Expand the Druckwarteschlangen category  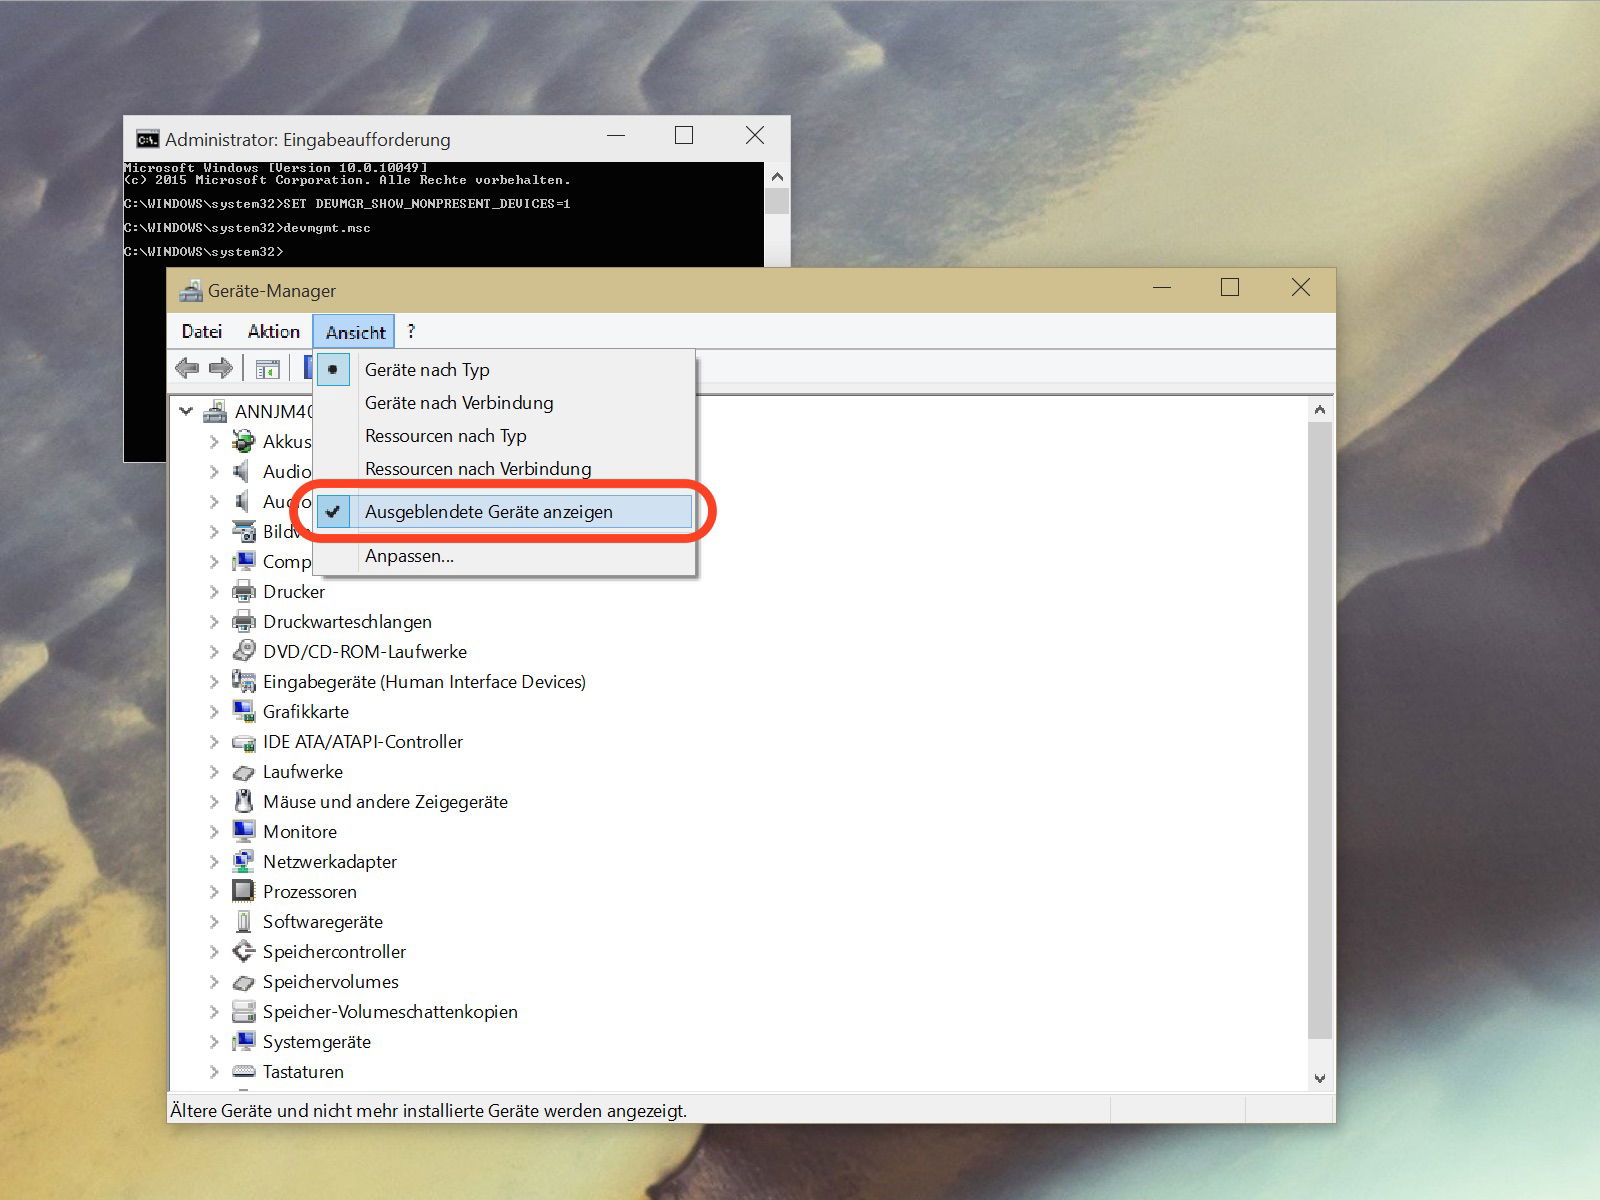(x=213, y=621)
